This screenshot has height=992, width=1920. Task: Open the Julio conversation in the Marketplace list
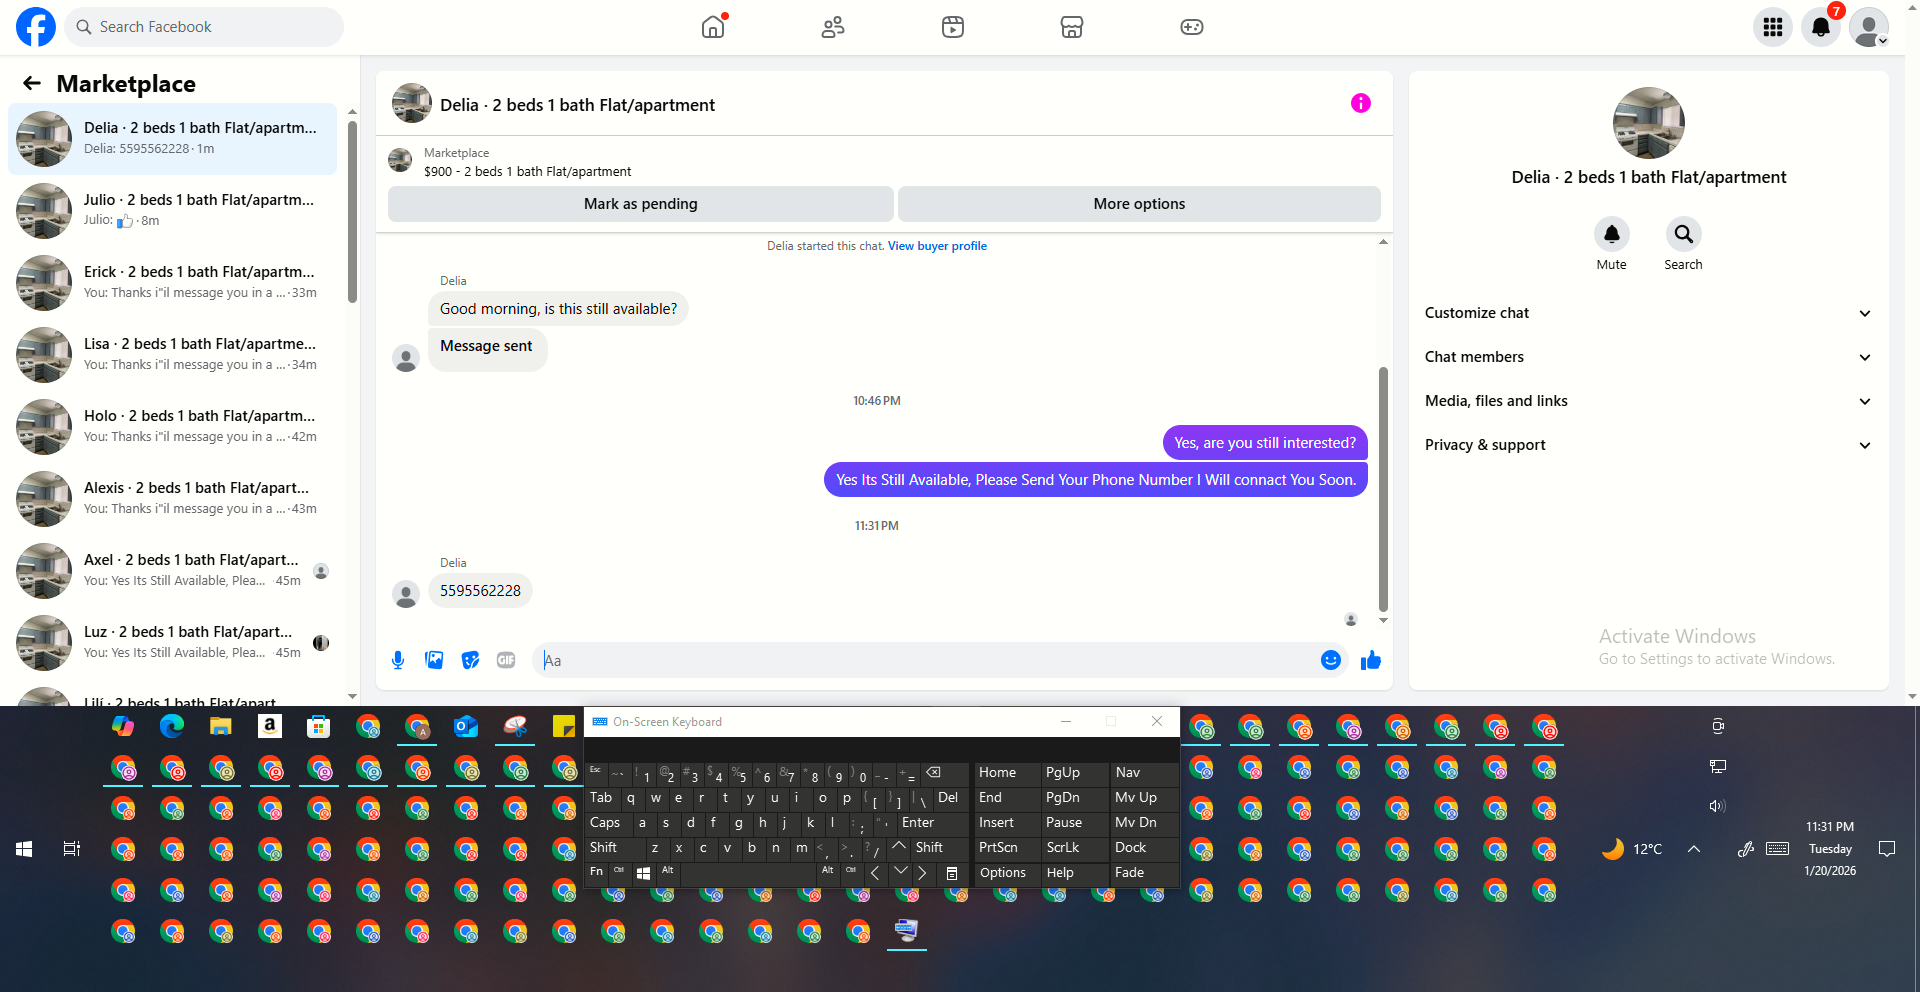coord(172,210)
